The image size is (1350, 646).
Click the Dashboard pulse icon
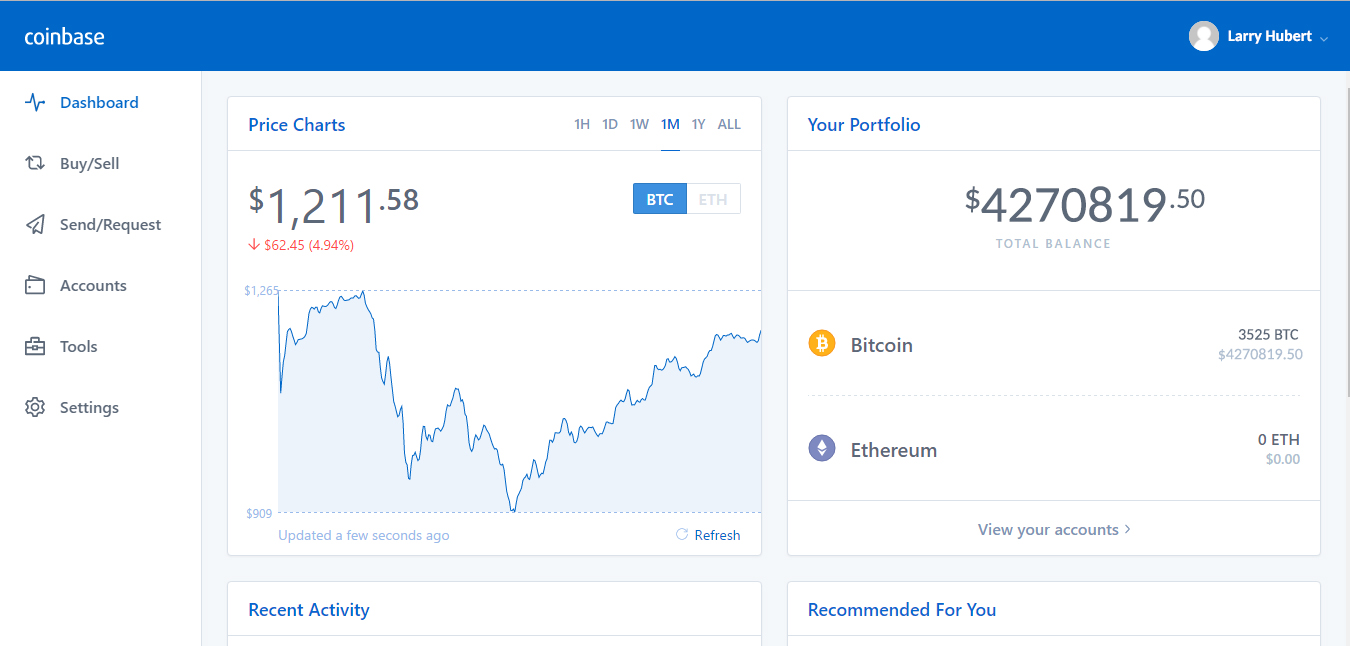(35, 103)
